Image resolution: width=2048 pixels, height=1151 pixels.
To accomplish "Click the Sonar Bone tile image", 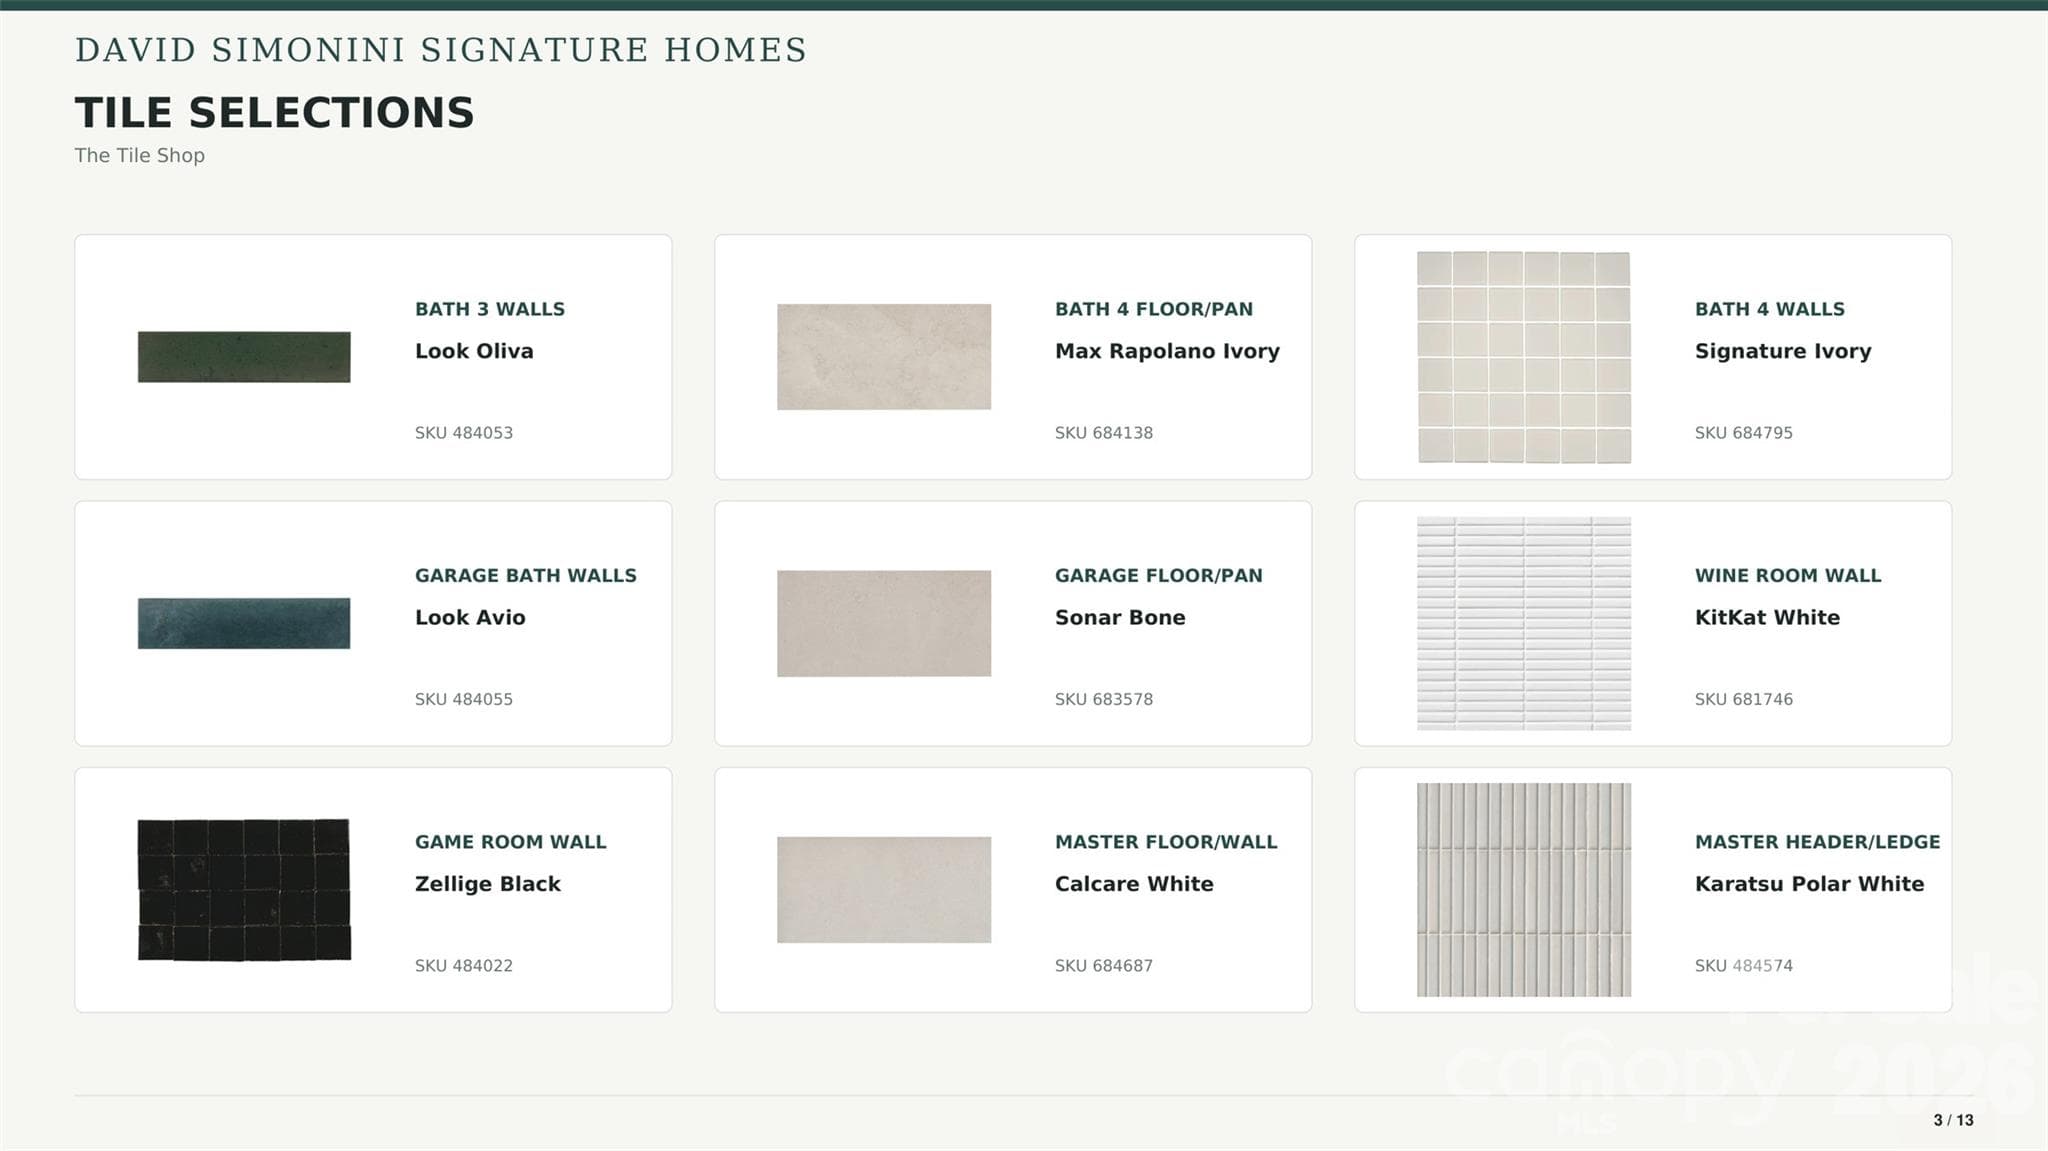I will 884,623.
